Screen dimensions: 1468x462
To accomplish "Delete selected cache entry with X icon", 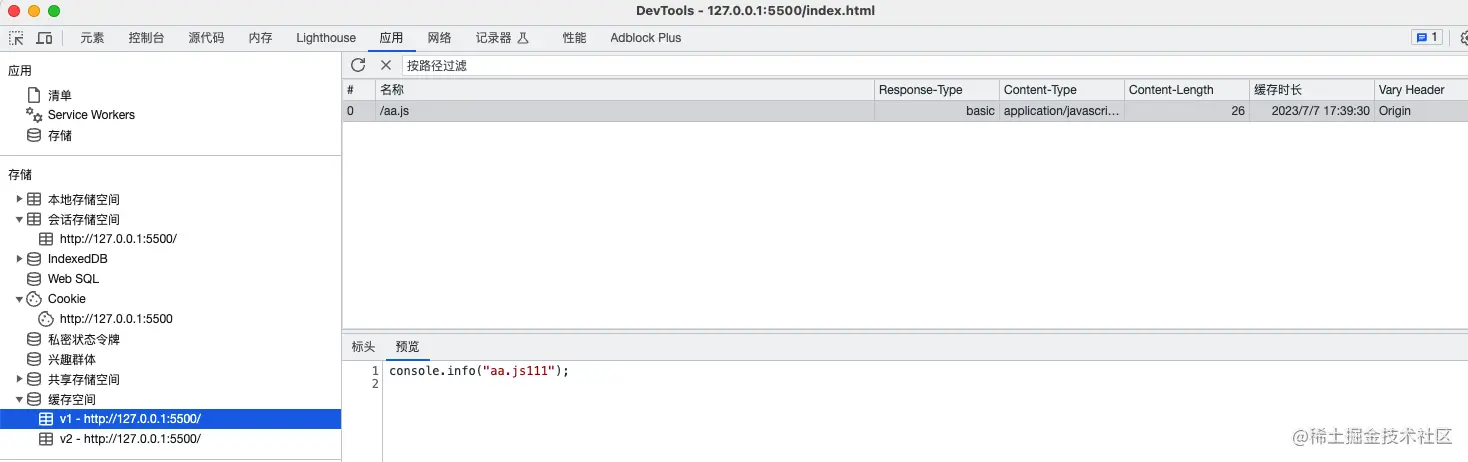I will coord(386,65).
